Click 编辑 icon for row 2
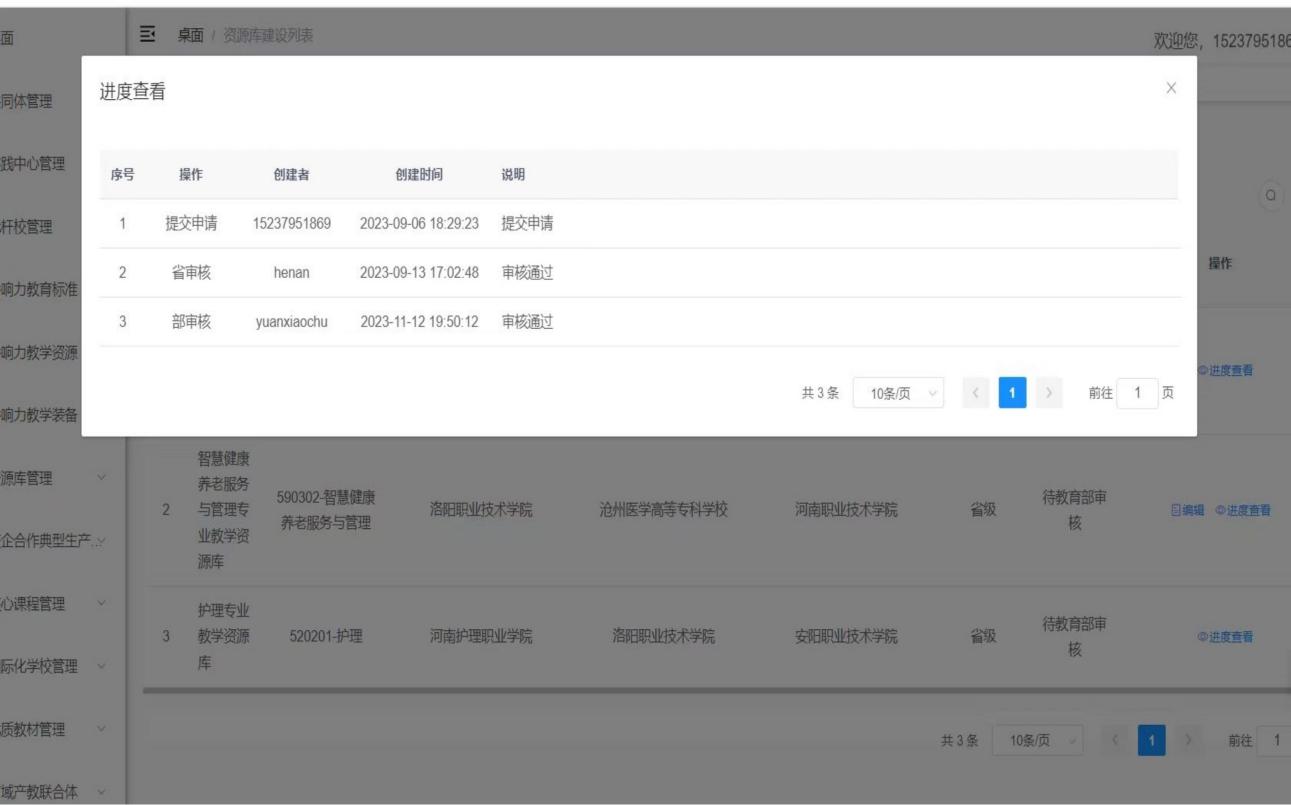This screenshot has height=805, width=1291. coord(1188,510)
